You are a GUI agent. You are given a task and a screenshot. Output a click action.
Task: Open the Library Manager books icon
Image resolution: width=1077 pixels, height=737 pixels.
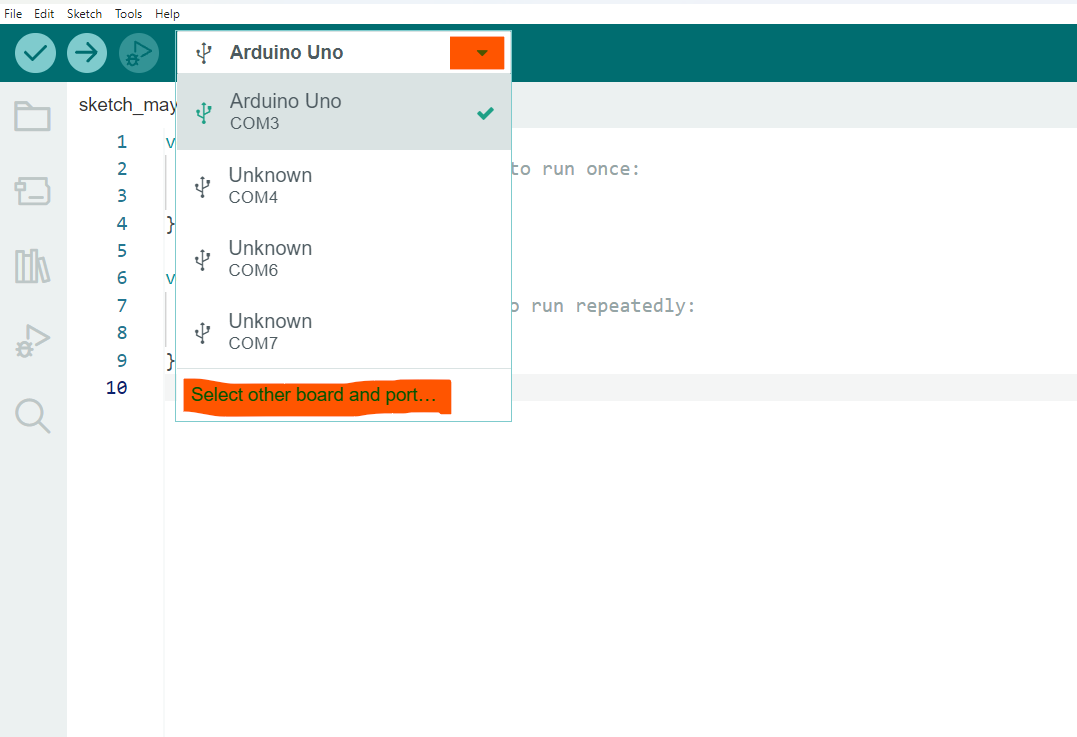[x=32, y=267]
